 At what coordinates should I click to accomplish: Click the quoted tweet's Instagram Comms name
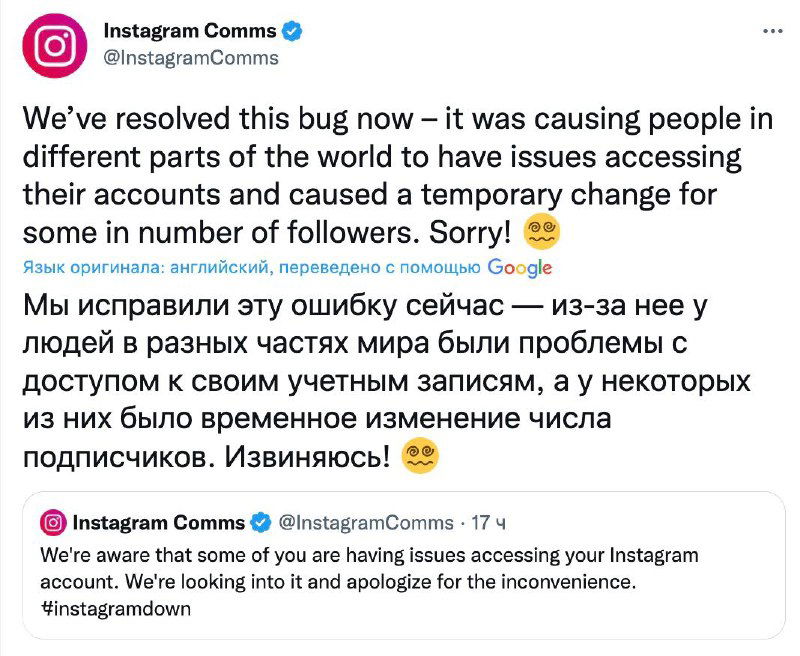160,520
